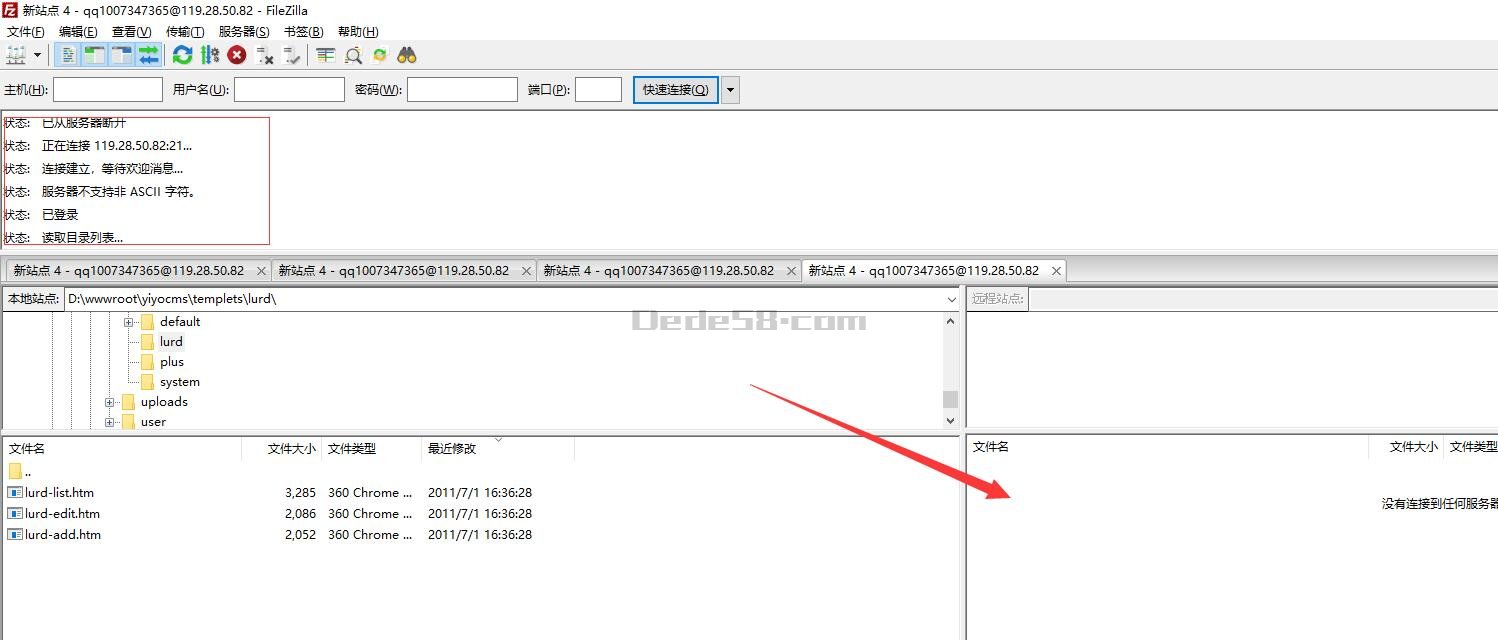Screen dimensions: 1498x640
Task: Expand the default folder tree node
Action: [x=128, y=322]
